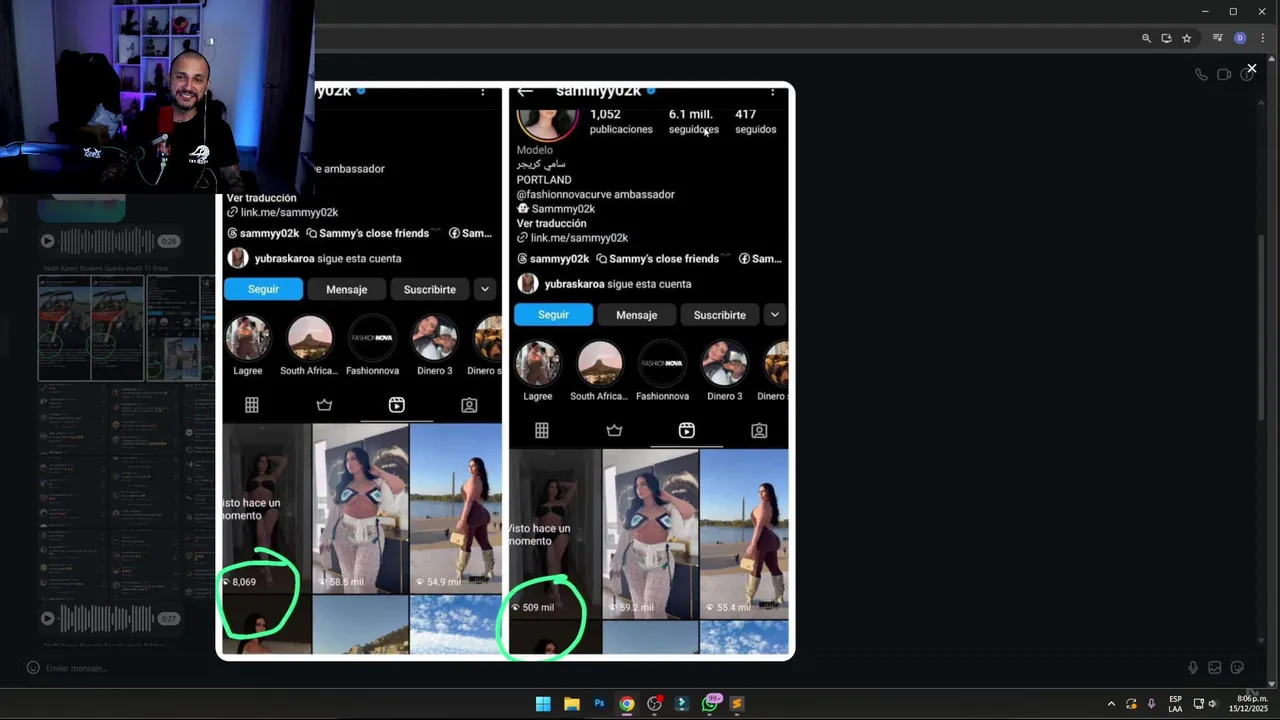Viewport: 1280px width, 720px height.
Task: Open Chrome's media controls icon
Action: (x=1217, y=38)
